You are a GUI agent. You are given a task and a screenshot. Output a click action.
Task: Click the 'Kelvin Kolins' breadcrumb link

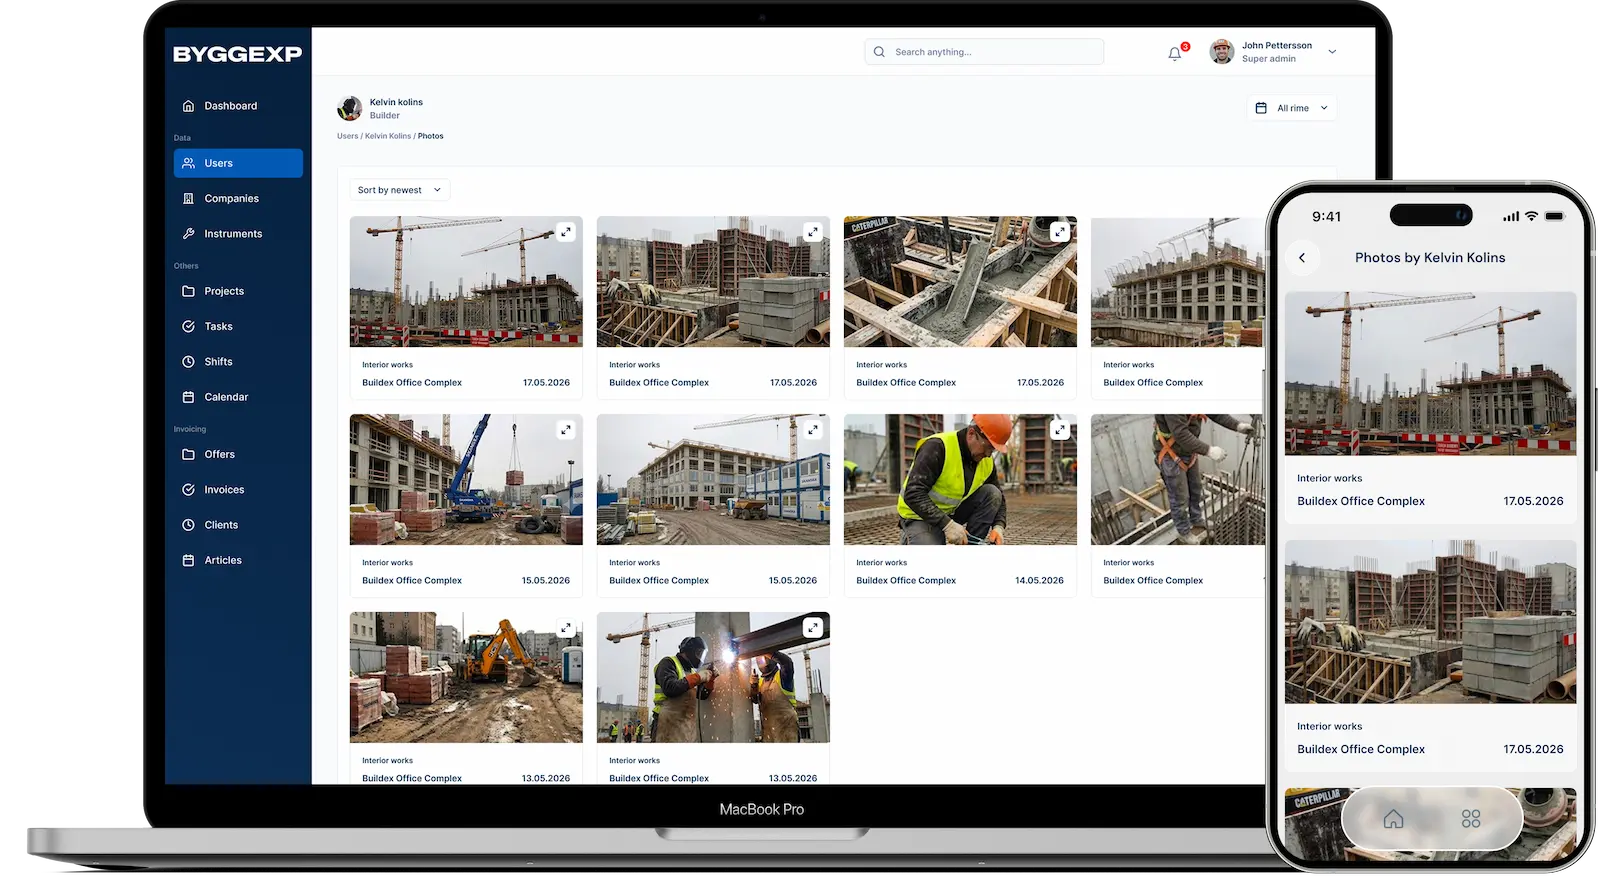388,136
